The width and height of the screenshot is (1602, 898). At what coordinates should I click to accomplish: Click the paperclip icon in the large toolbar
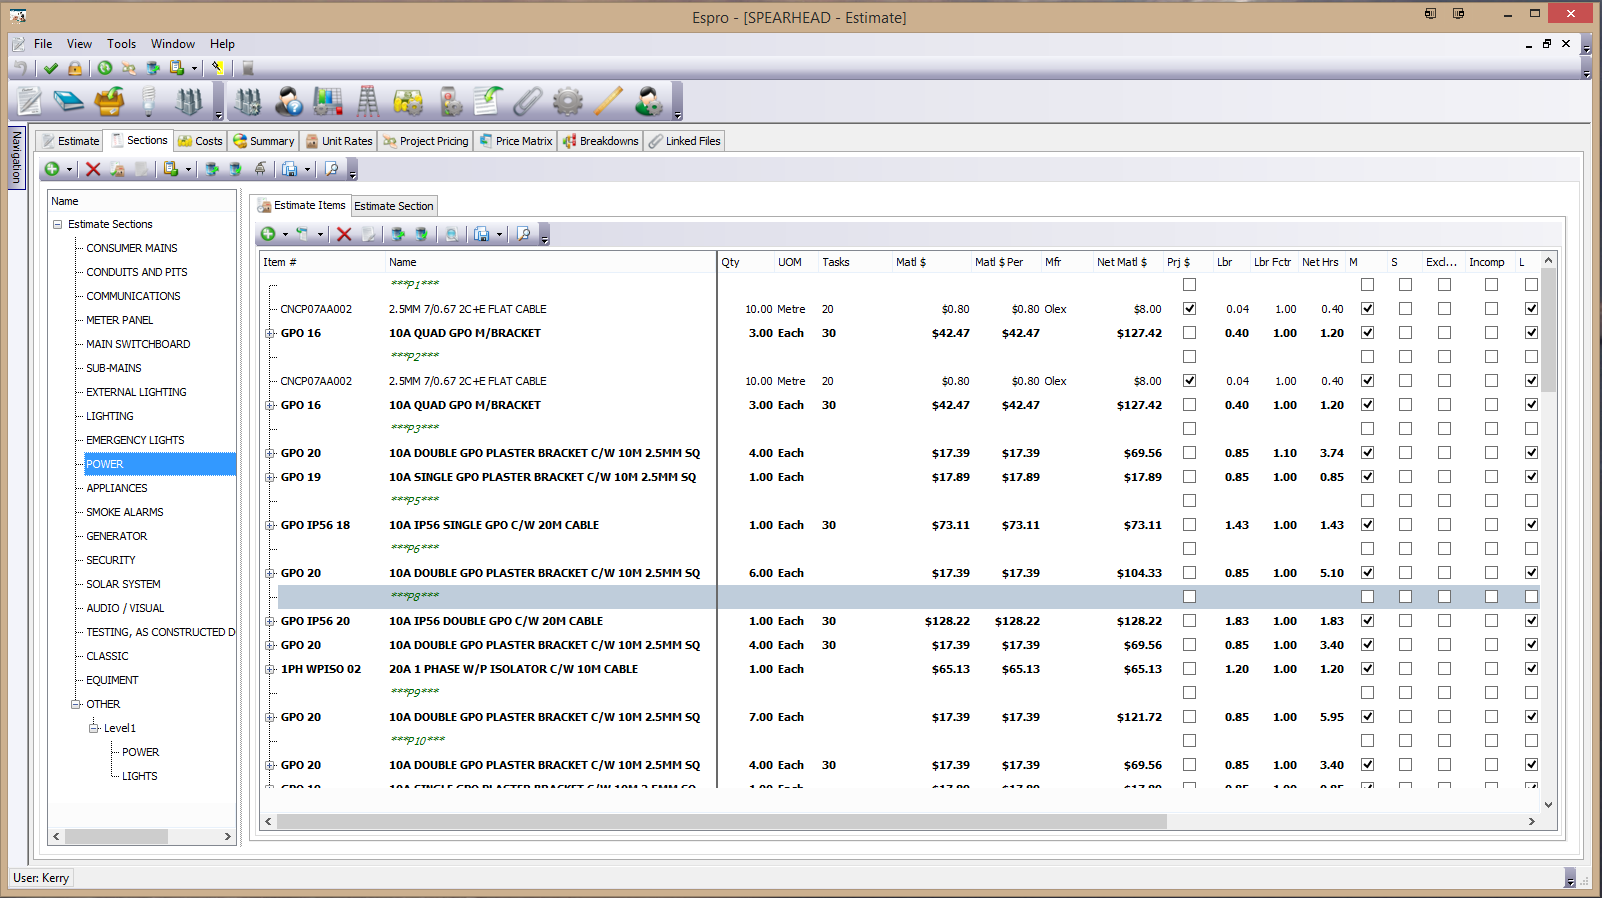(x=528, y=101)
